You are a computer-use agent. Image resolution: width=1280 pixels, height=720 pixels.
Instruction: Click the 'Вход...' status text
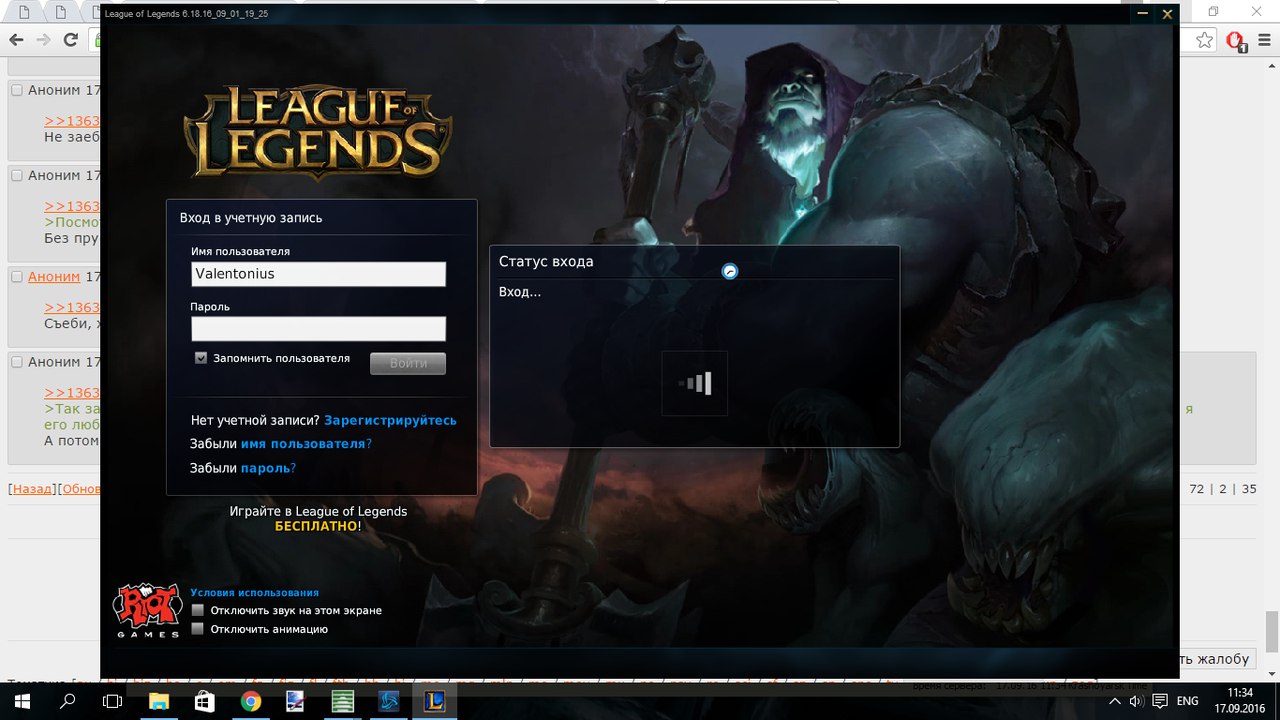coord(520,292)
